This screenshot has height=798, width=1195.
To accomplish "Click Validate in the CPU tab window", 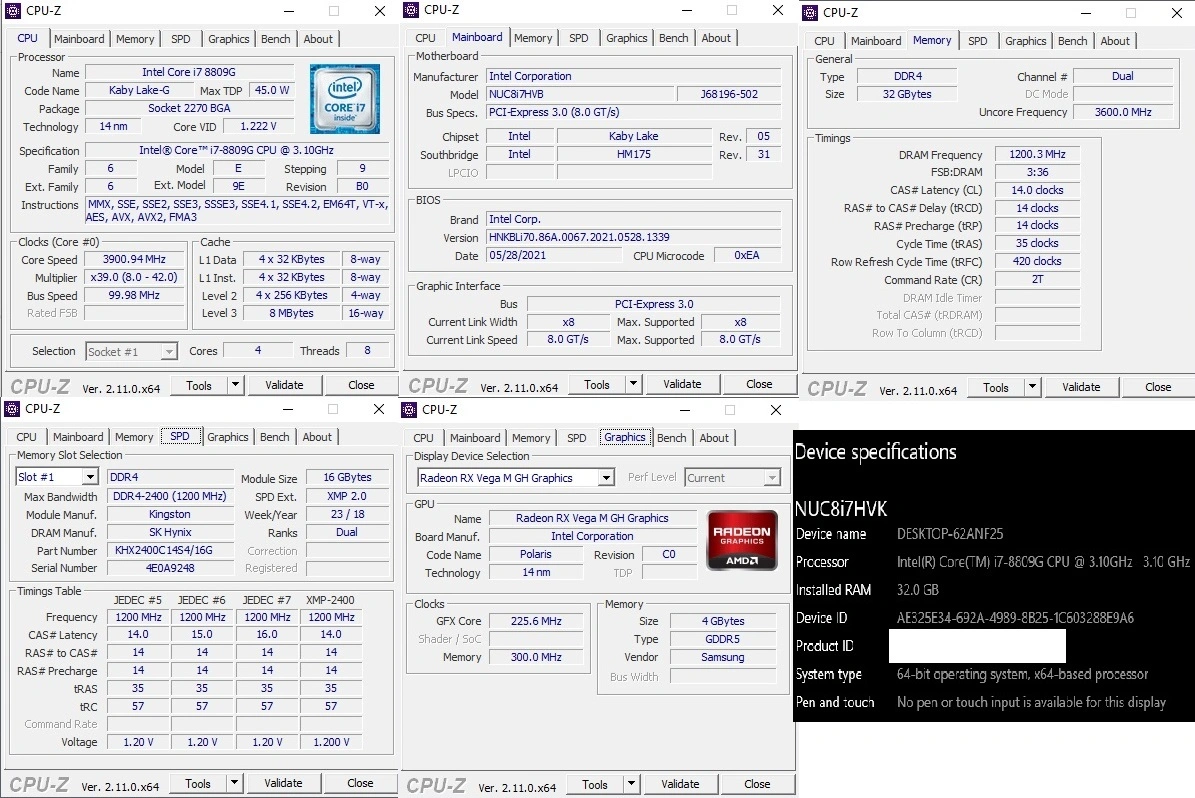I will click(284, 385).
